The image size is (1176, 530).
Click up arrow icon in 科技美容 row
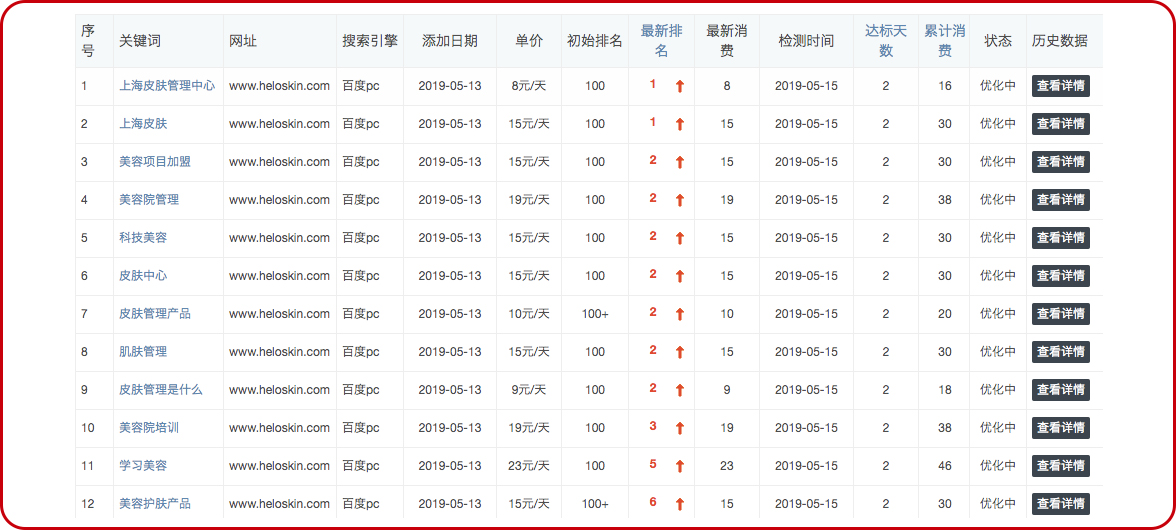pos(680,239)
